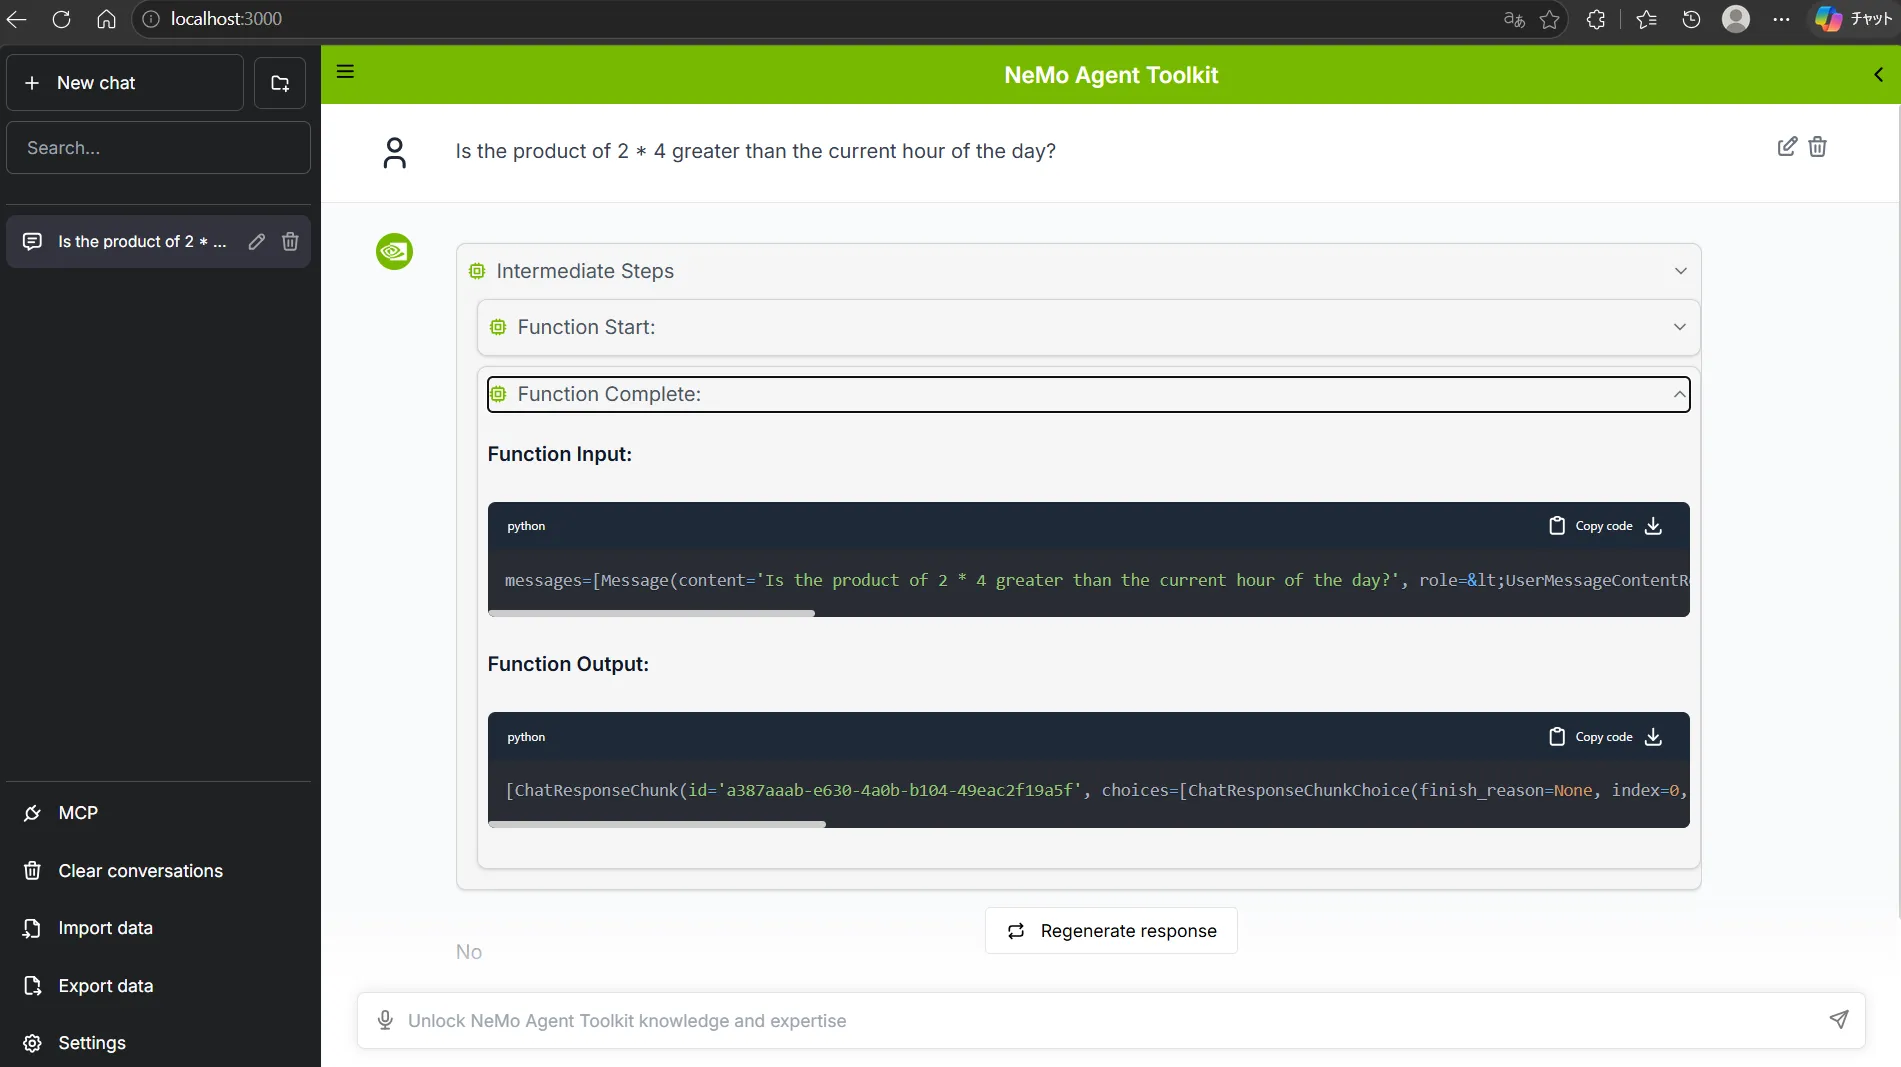The image size is (1901, 1067).
Task: Open browser profile avatar
Action: click(x=1736, y=19)
